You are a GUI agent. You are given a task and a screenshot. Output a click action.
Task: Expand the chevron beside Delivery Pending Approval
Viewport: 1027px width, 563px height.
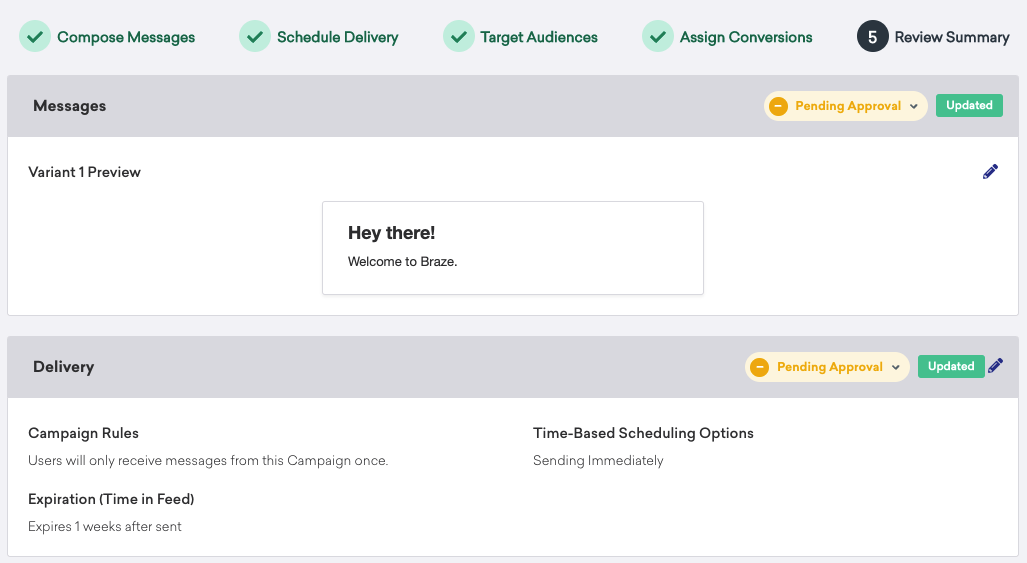[895, 368]
